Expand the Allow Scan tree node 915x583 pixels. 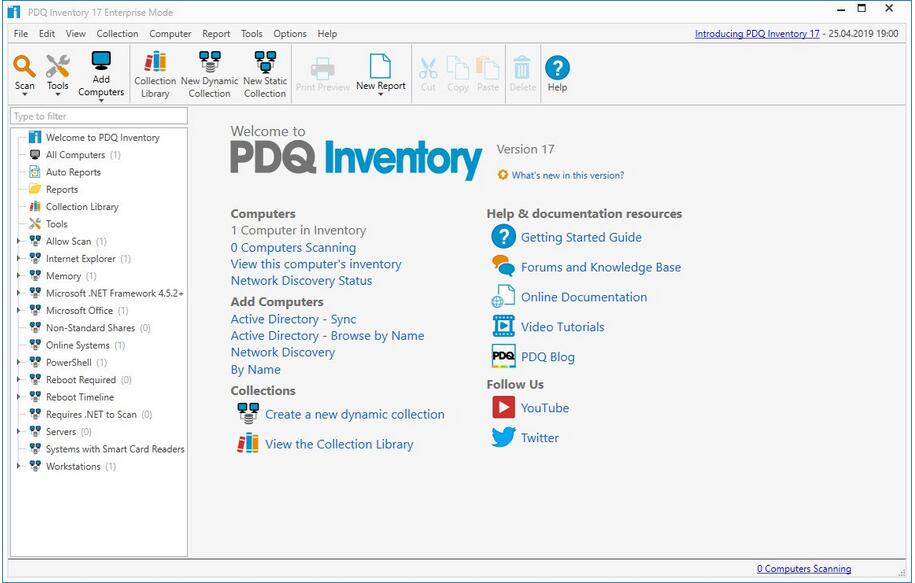(x=19, y=240)
